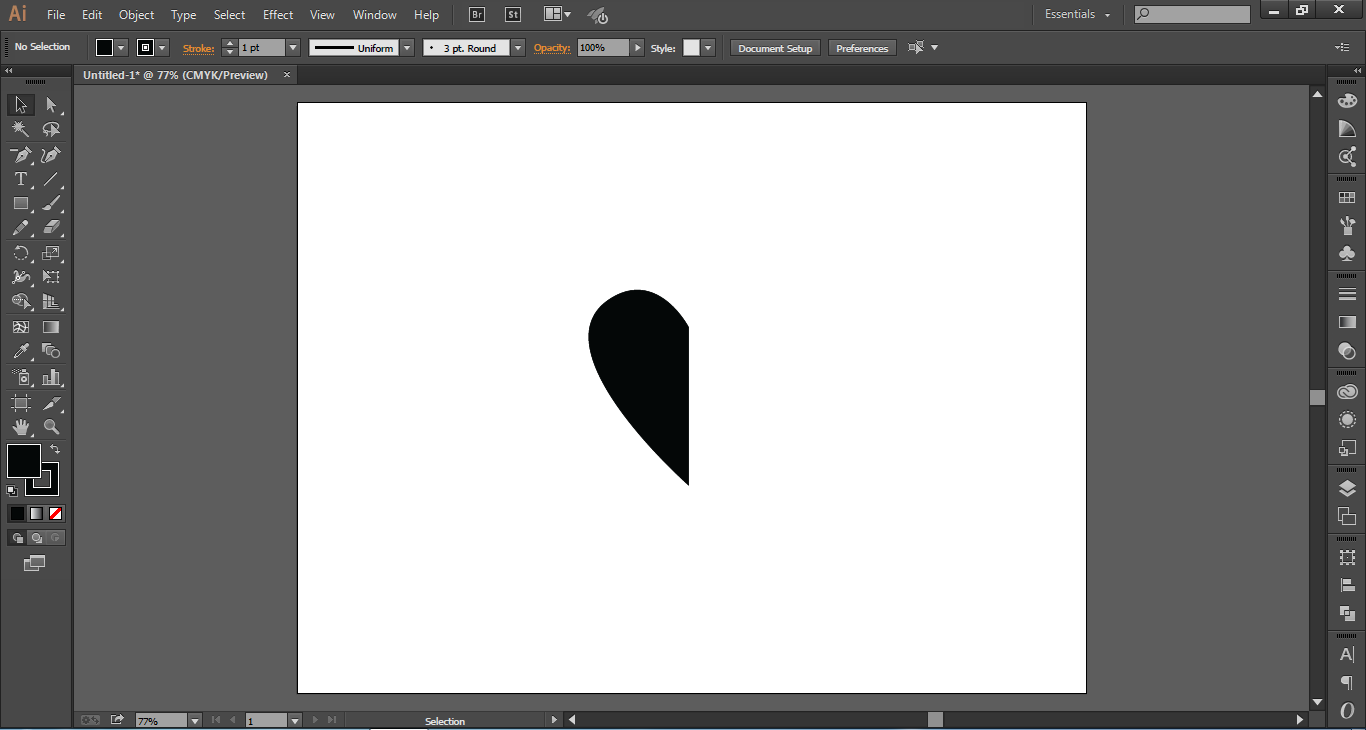Pick the Zoom tool

52,425
